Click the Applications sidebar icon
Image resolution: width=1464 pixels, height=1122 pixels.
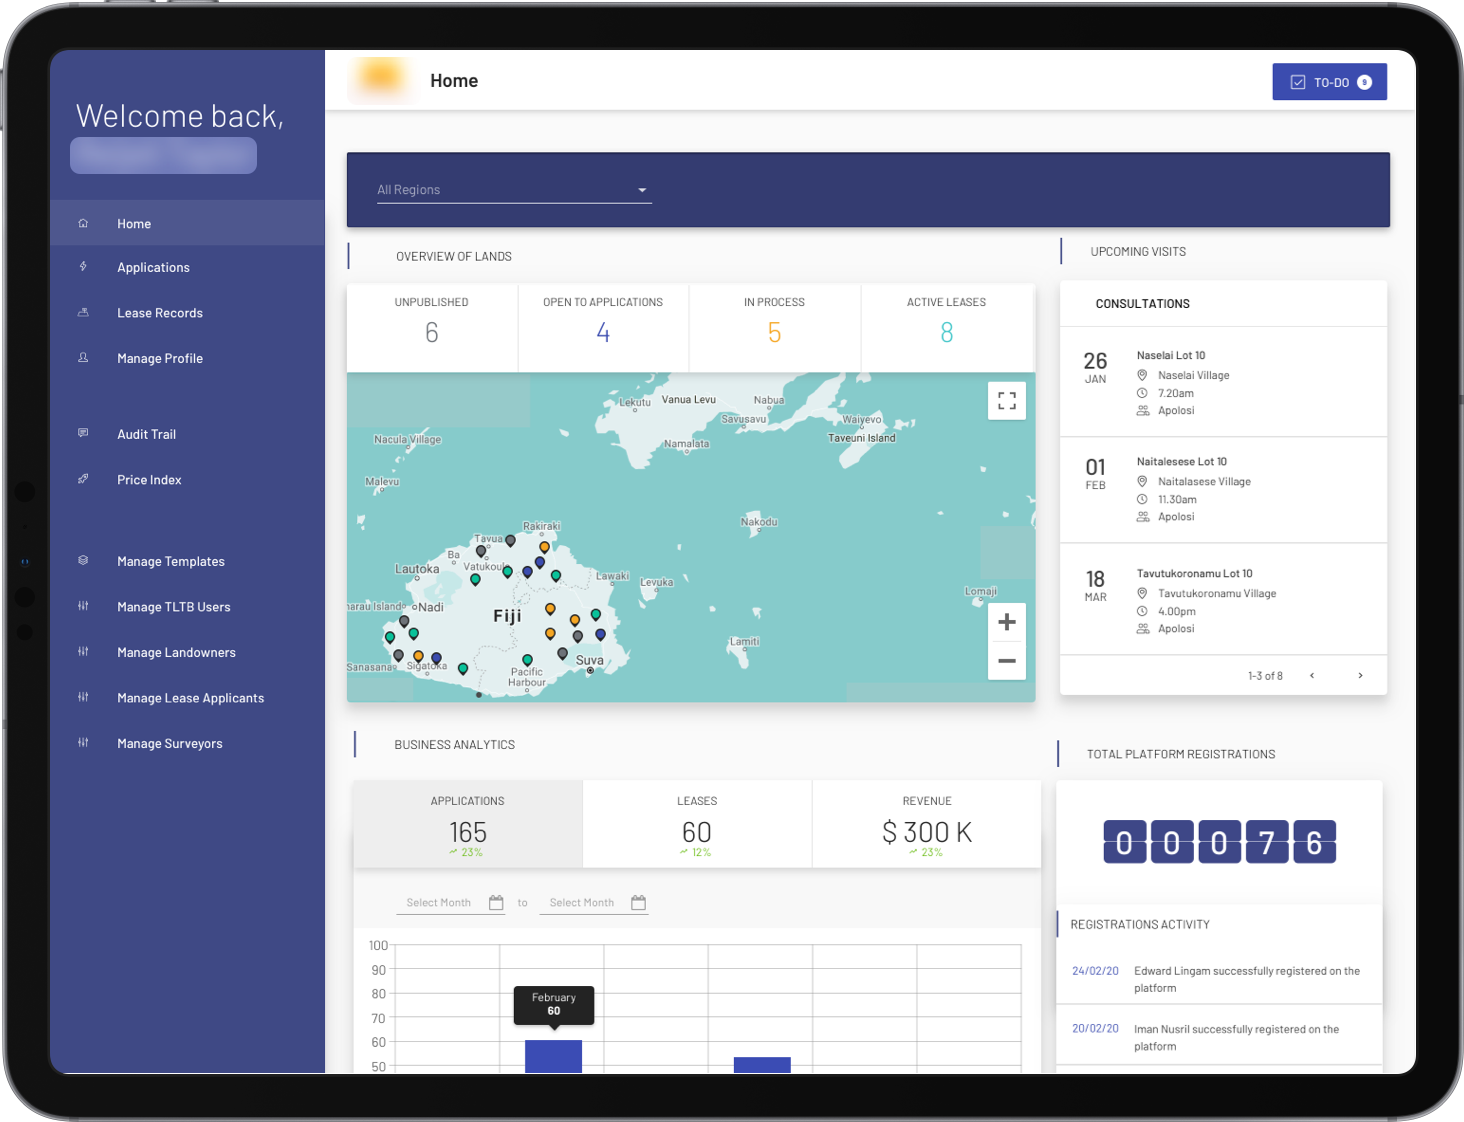click(83, 267)
